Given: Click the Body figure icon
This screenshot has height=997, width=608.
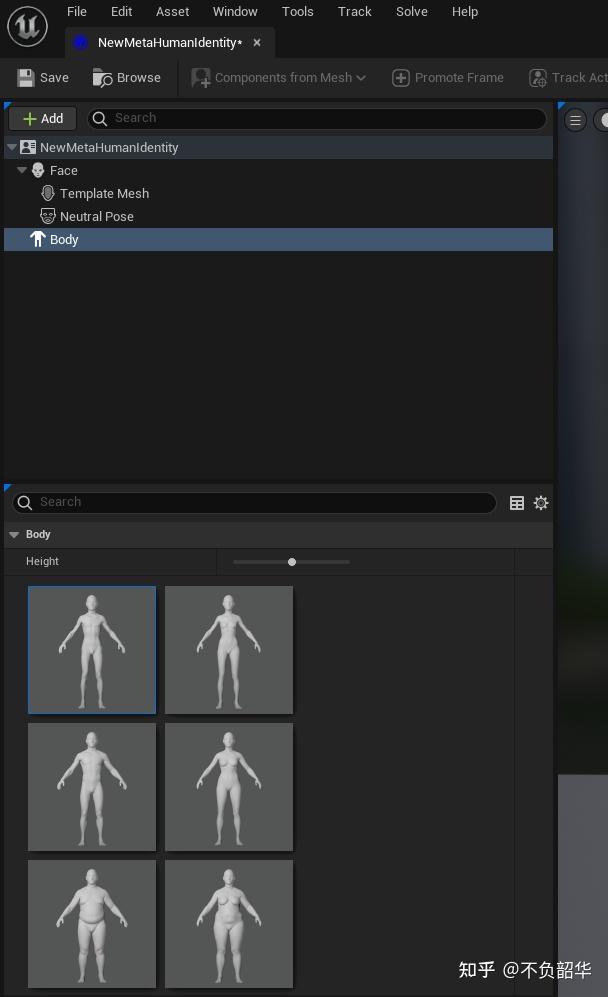Looking at the screenshot, I should 38,239.
